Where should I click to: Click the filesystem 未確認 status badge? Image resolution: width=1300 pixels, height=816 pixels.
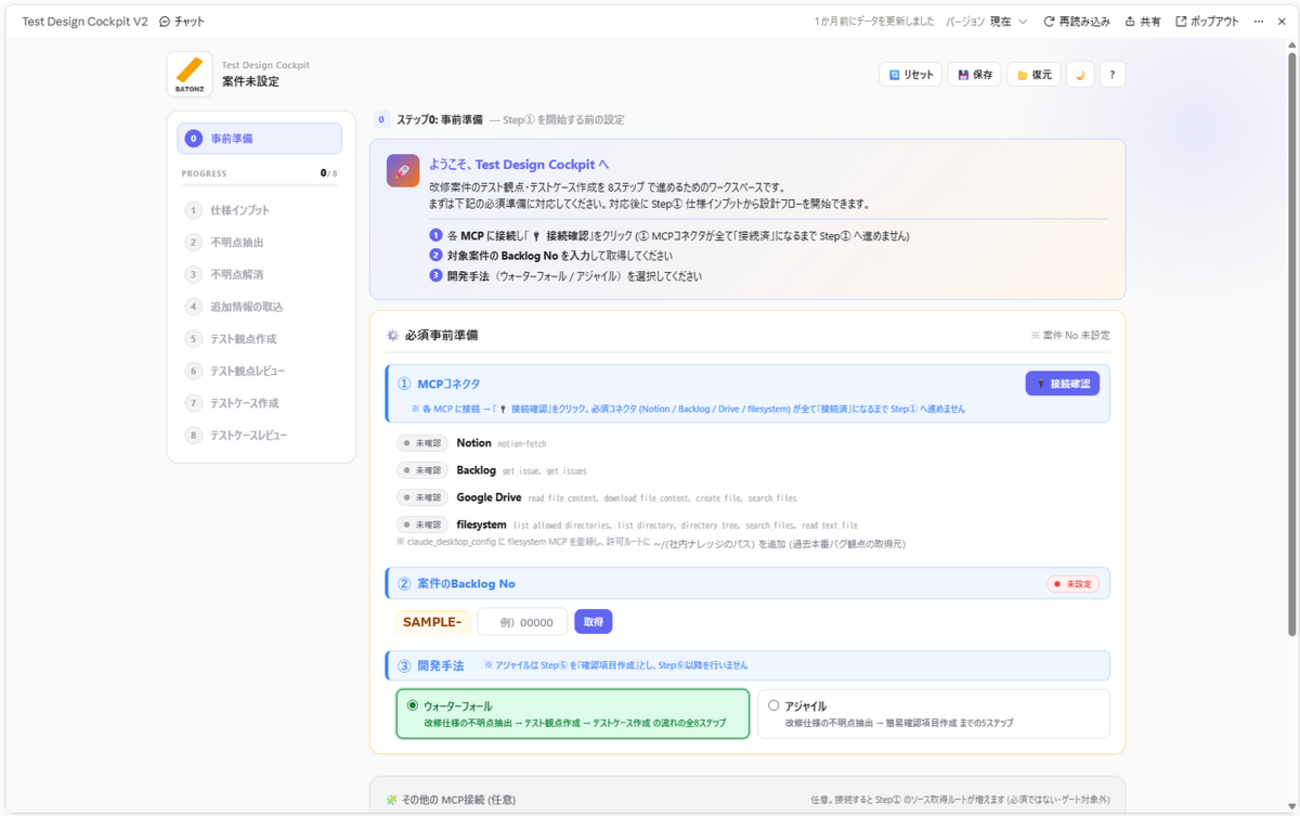422,525
